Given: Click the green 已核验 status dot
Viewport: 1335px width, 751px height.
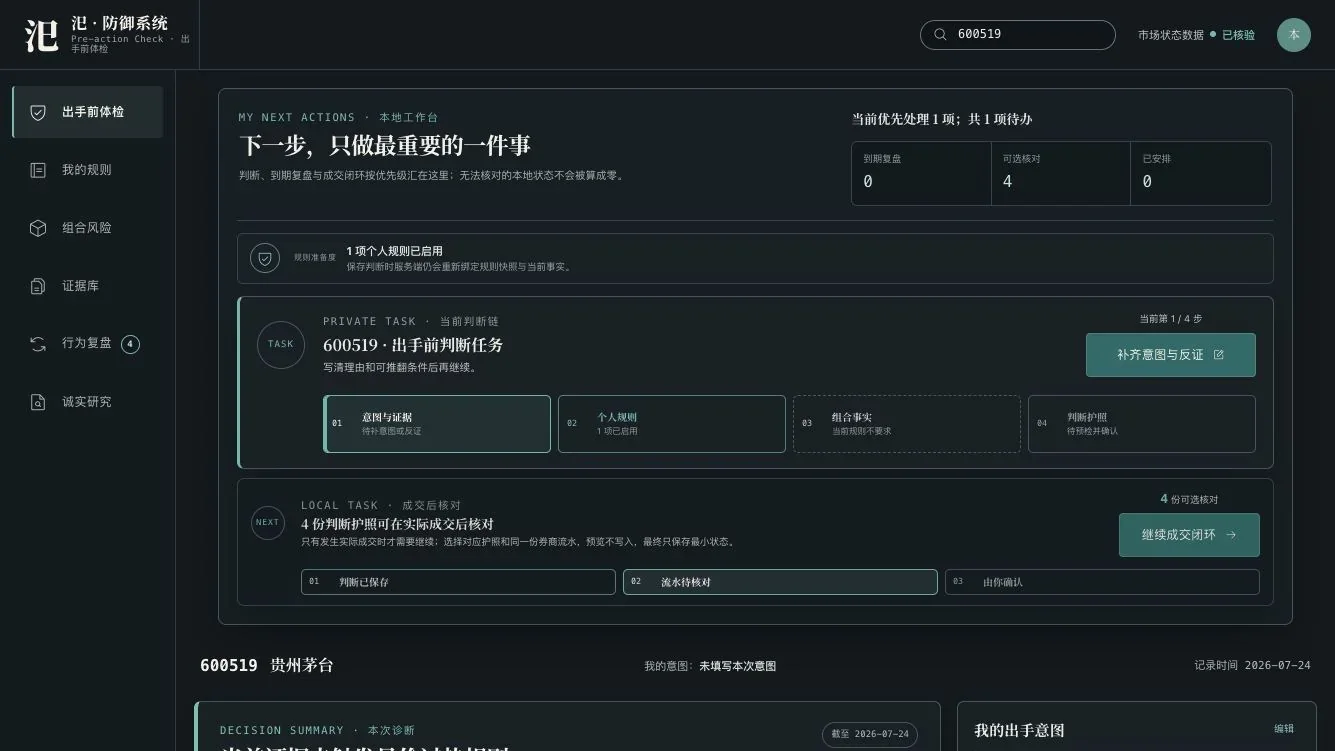Looking at the screenshot, I should point(1213,34).
